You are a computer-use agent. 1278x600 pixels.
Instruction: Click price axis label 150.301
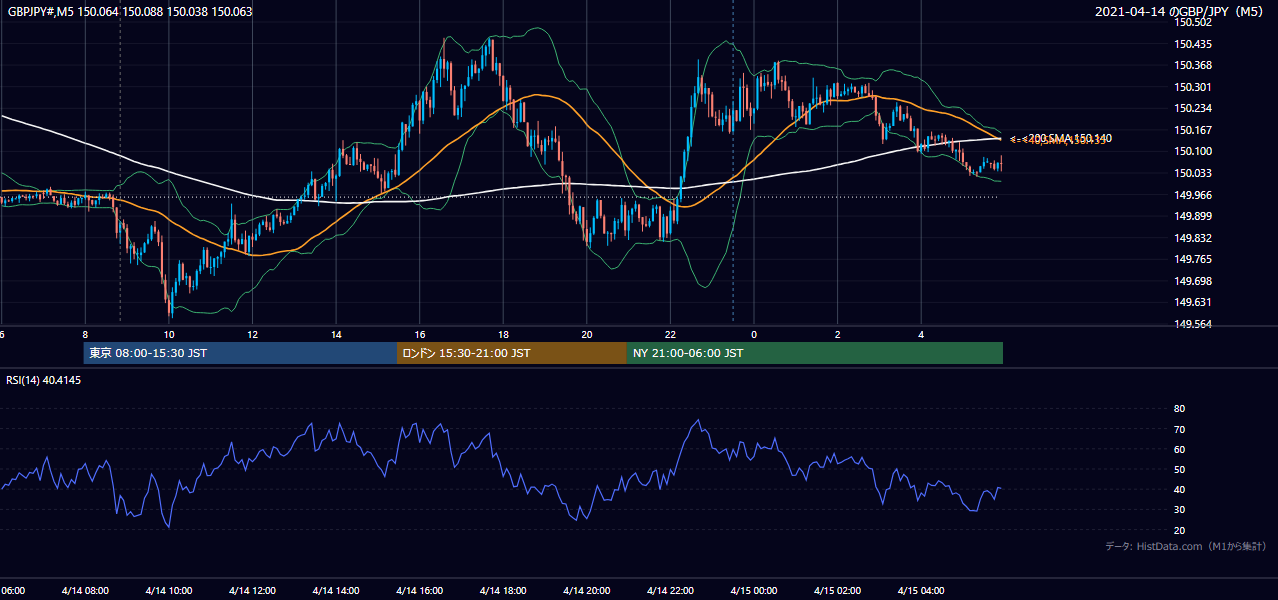pyautogui.click(x=1193, y=87)
